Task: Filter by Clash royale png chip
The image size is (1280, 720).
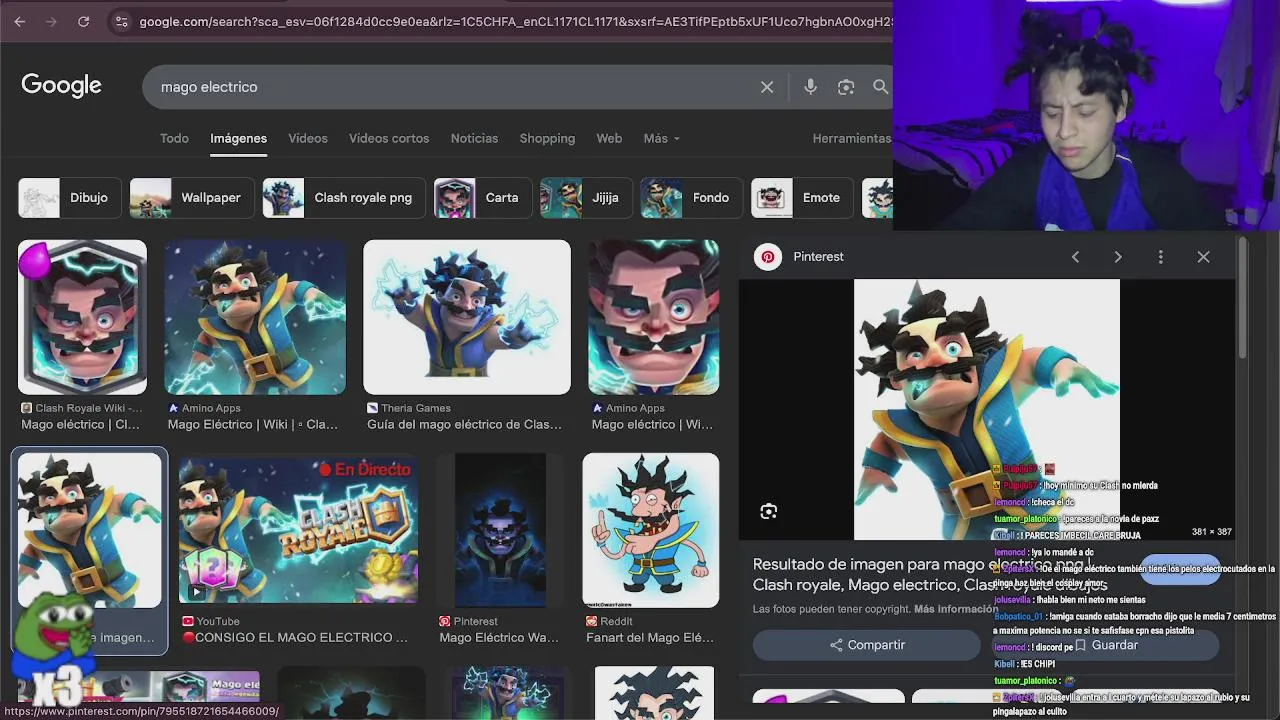Action: coord(344,198)
